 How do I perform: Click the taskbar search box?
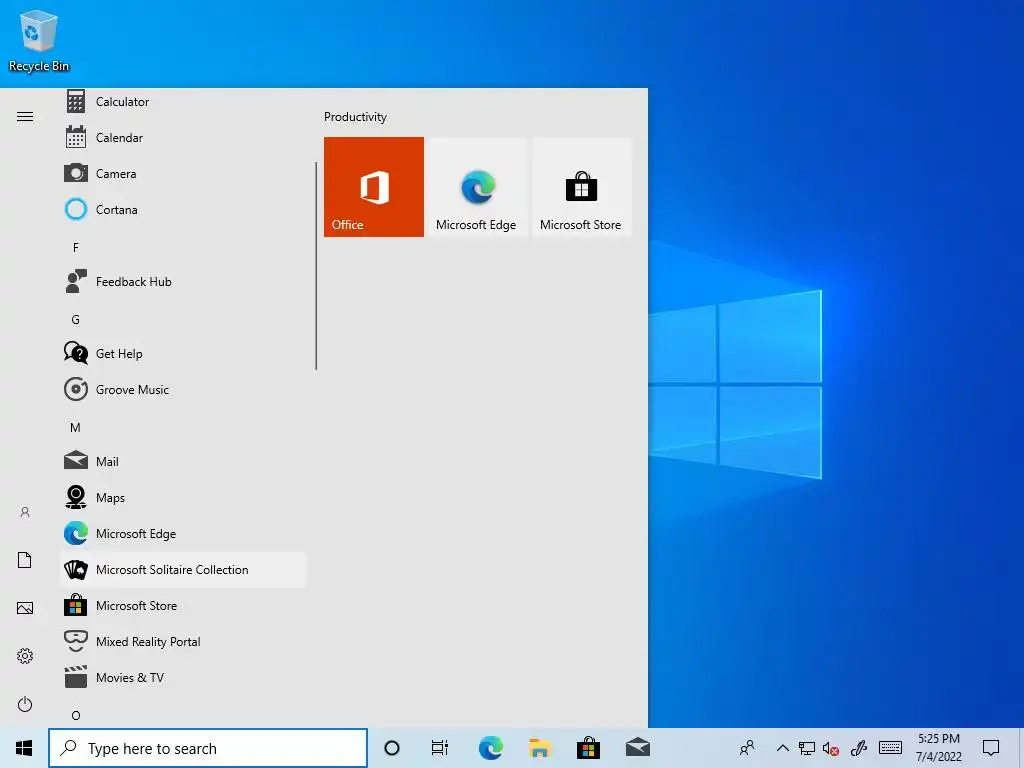pyautogui.click(x=208, y=748)
